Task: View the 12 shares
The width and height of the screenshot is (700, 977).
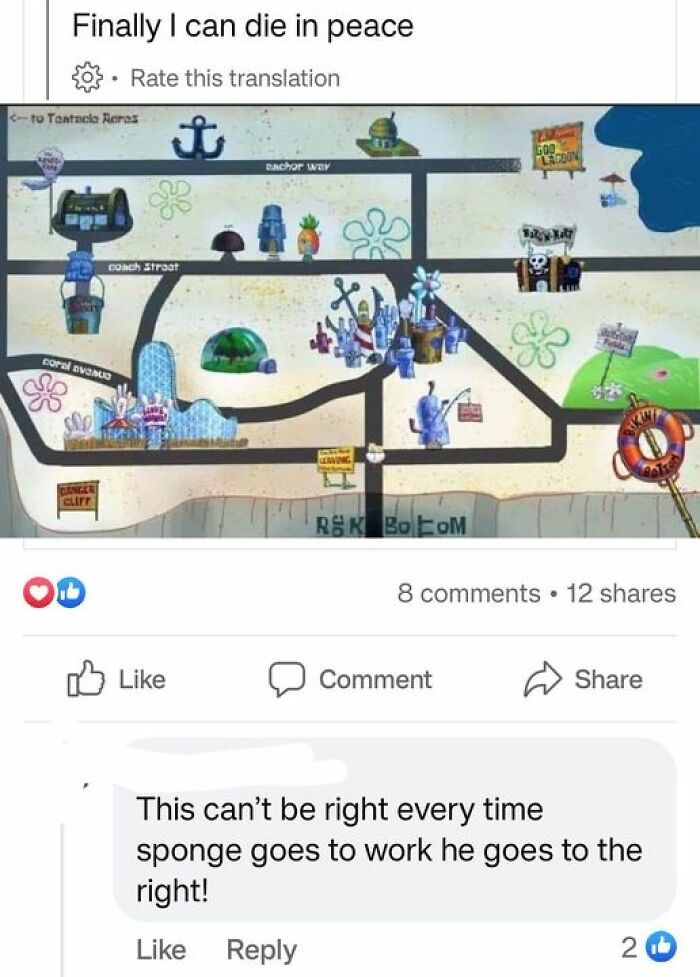Action: click(x=621, y=593)
